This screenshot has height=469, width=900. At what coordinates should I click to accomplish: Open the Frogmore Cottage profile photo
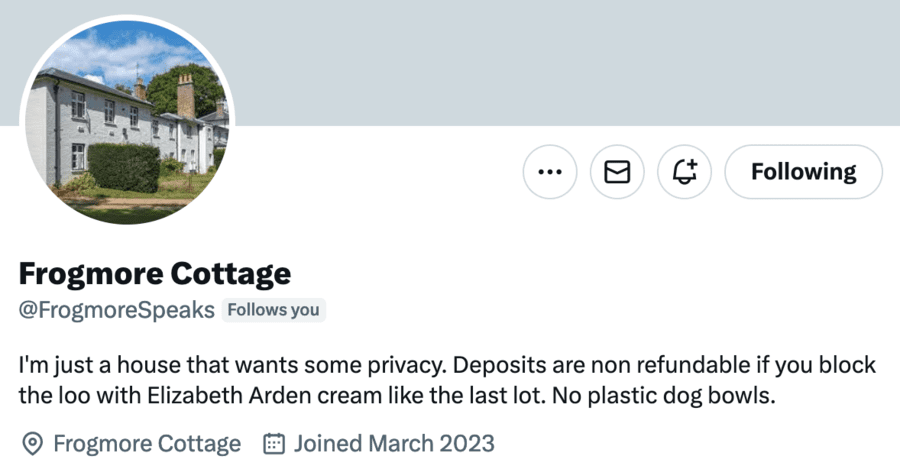coord(127,120)
